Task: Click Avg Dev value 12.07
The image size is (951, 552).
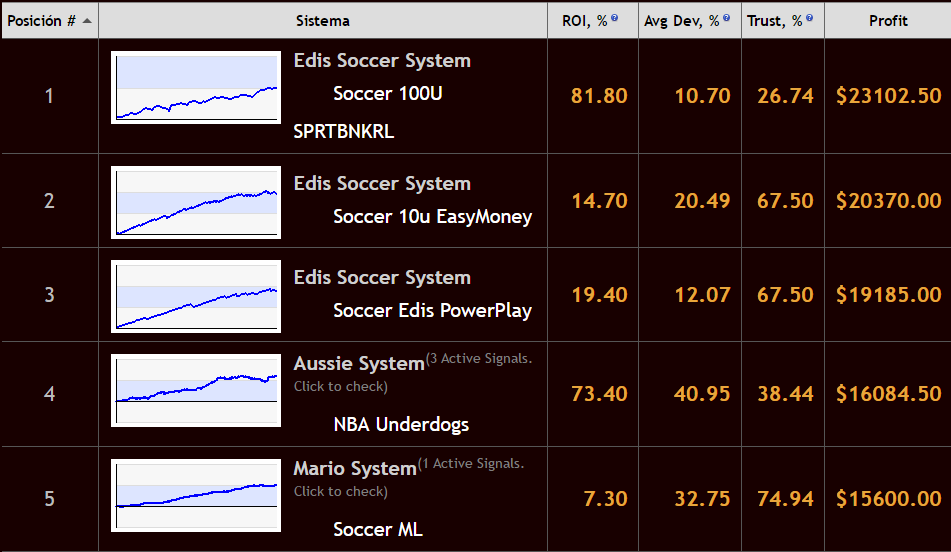Action: (x=702, y=295)
